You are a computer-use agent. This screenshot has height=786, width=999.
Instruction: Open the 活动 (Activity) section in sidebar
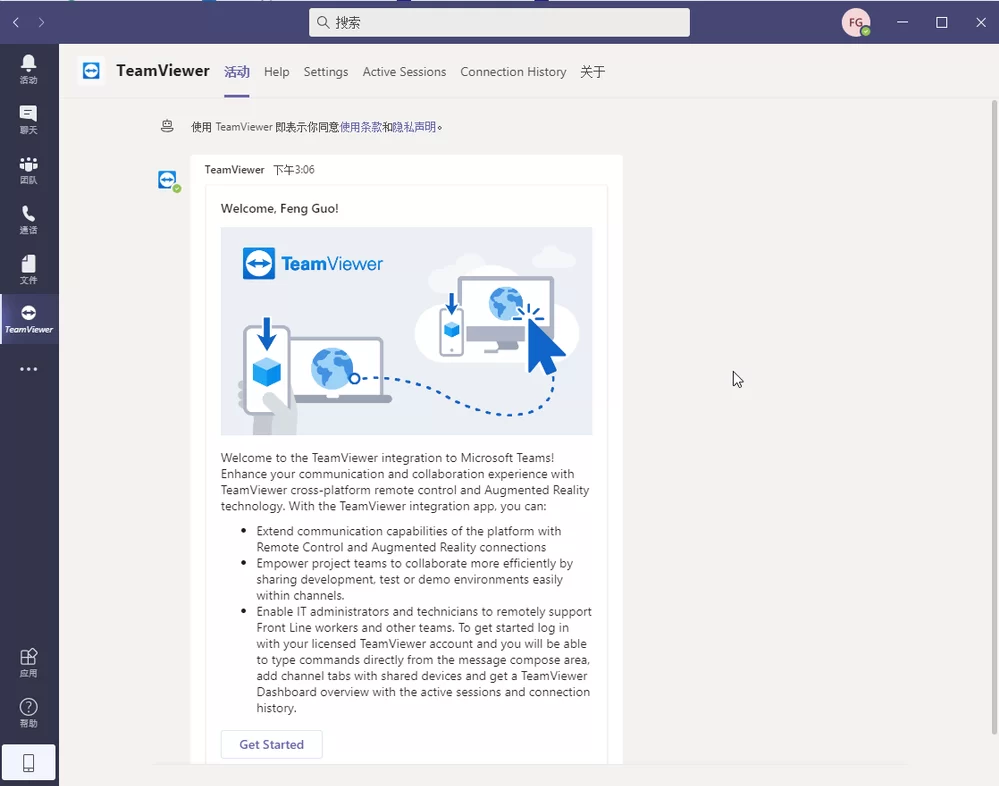[28, 68]
